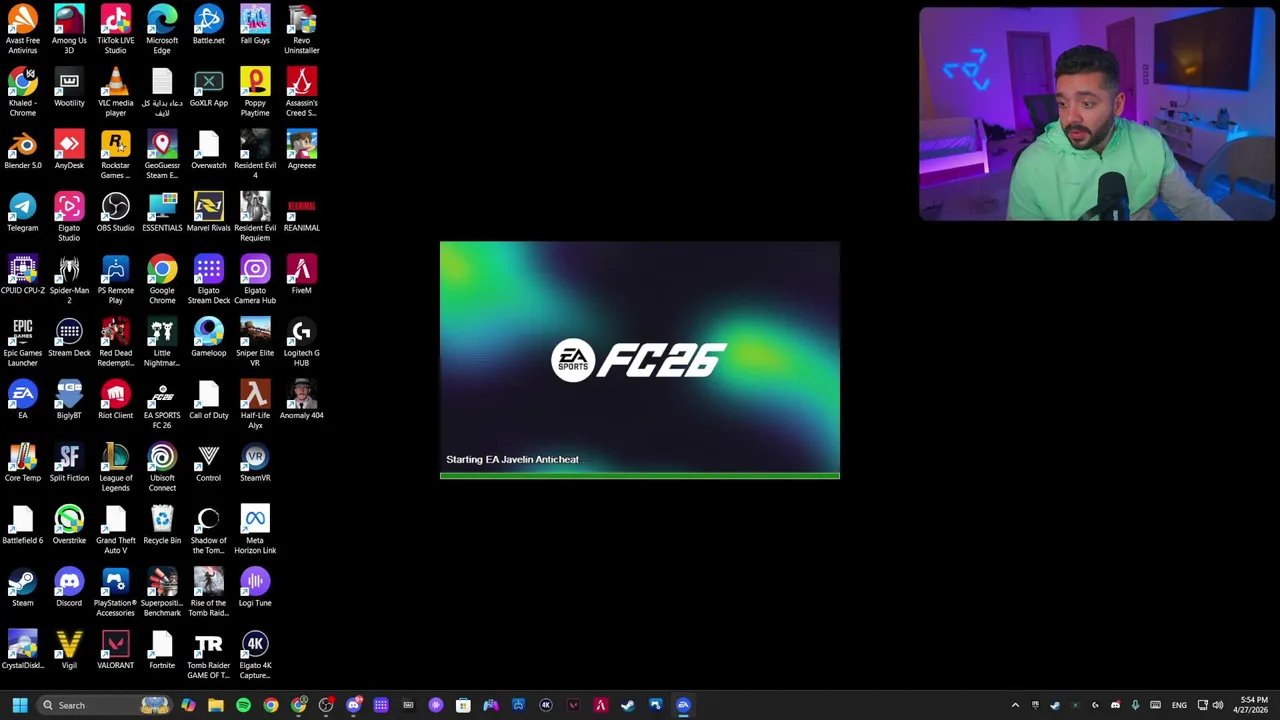This screenshot has width=1280, height=720.
Task: Open the Split Fiction desktop shortcut
Action: point(69,463)
